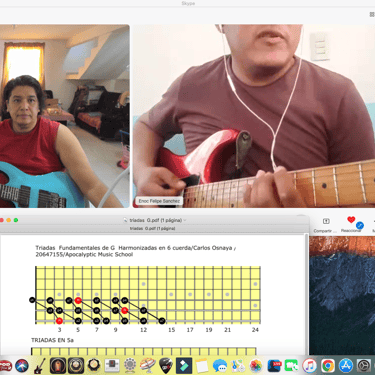This screenshot has width=375, height=375.
Task: Click the red note dot at fret 3
Action: [59, 321]
